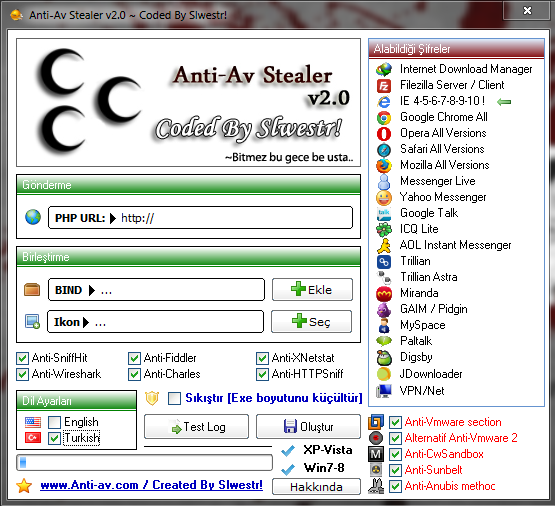Click the progress bar at the bottom
555x506 pixels.
click(144, 462)
